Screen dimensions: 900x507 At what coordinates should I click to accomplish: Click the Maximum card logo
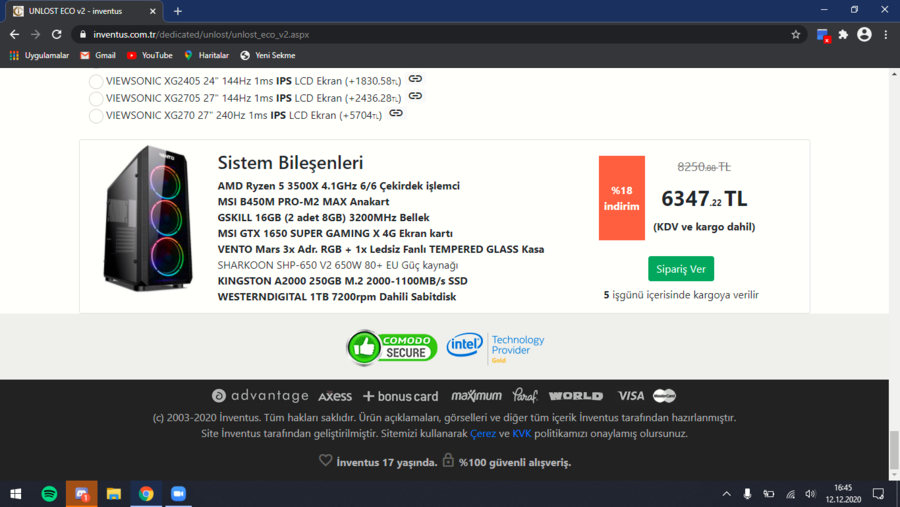[476, 396]
